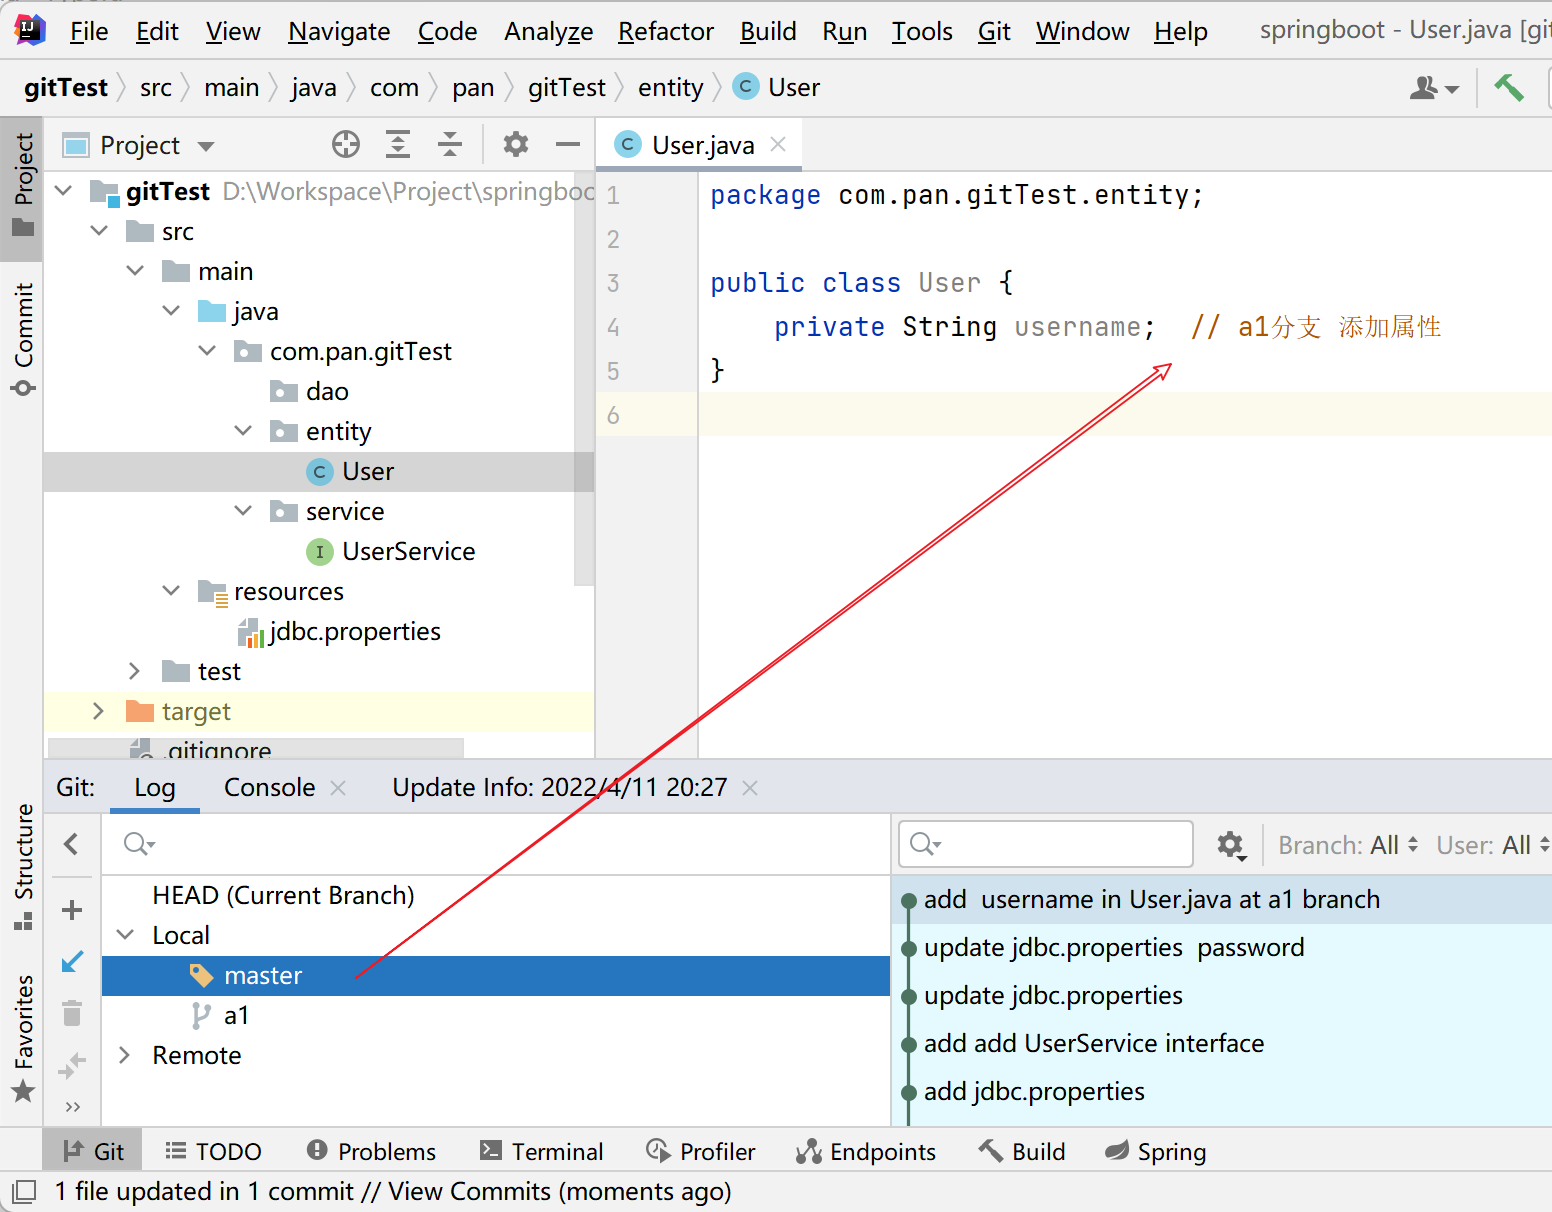The width and height of the screenshot is (1552, 1212).
Task: Click the plus New Branch icon in Git log
Action: [x=72, y=910]
